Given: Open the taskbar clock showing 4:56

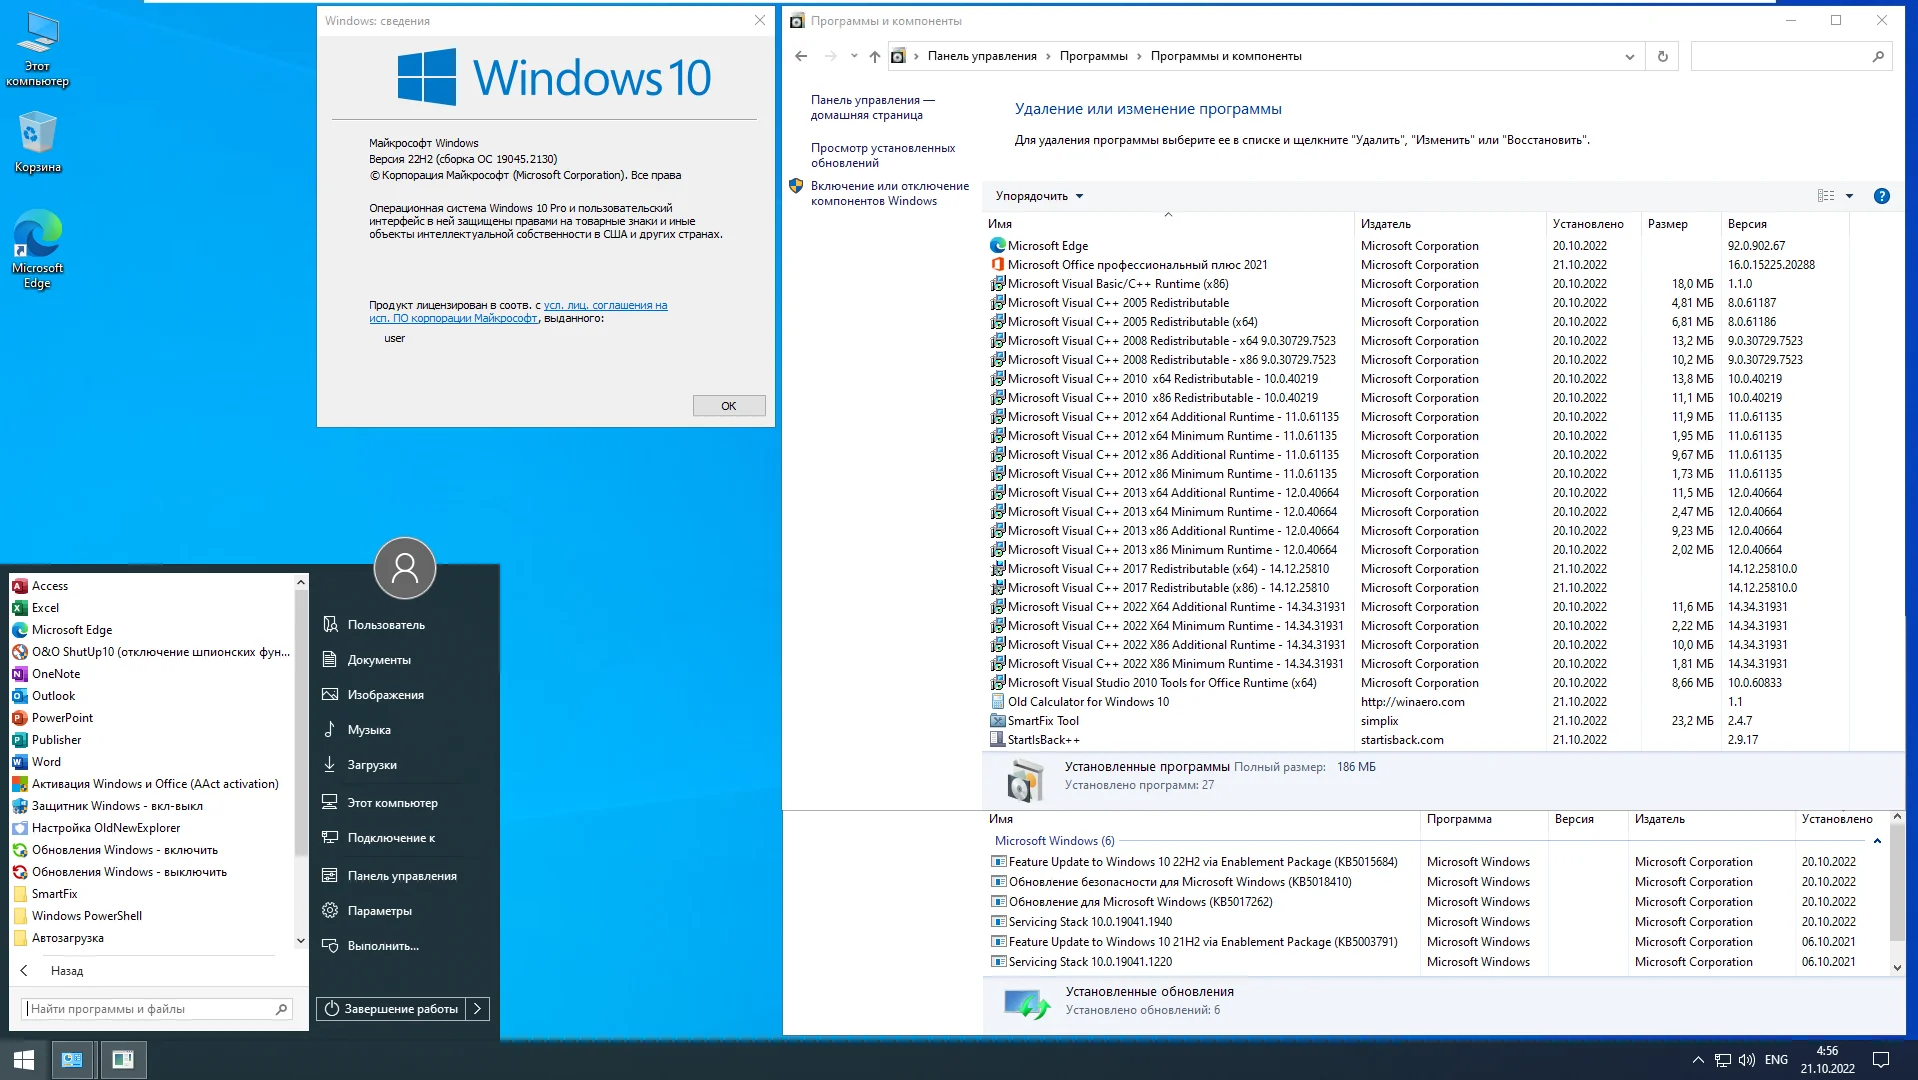Looking at the screenshot, I should [x=1827, y=1060].
